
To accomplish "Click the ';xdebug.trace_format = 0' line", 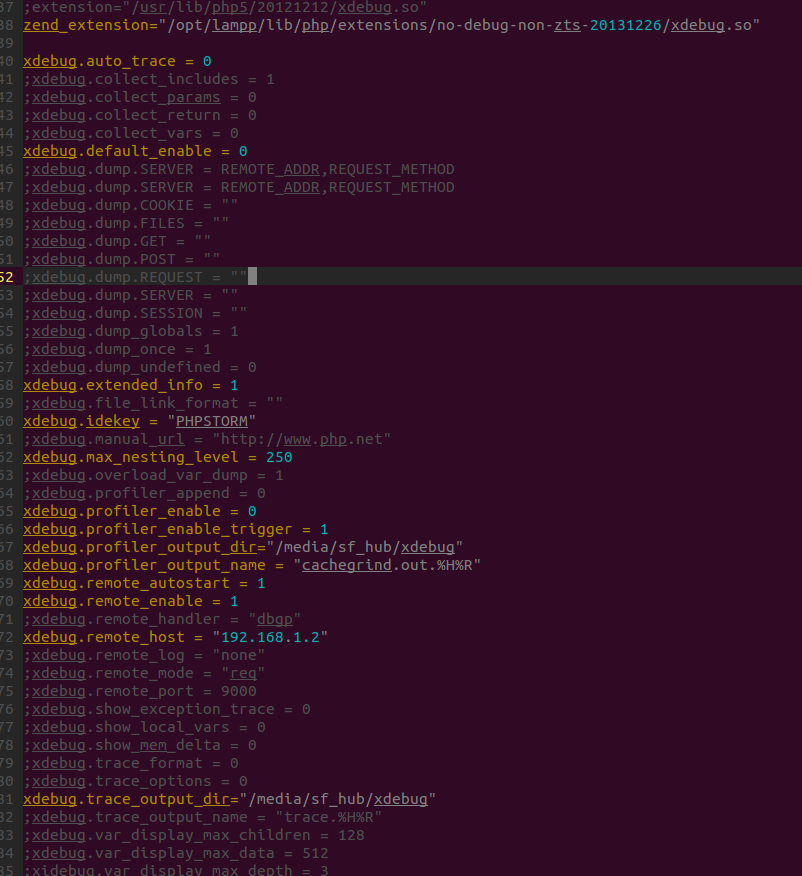I will pos(131,763).
